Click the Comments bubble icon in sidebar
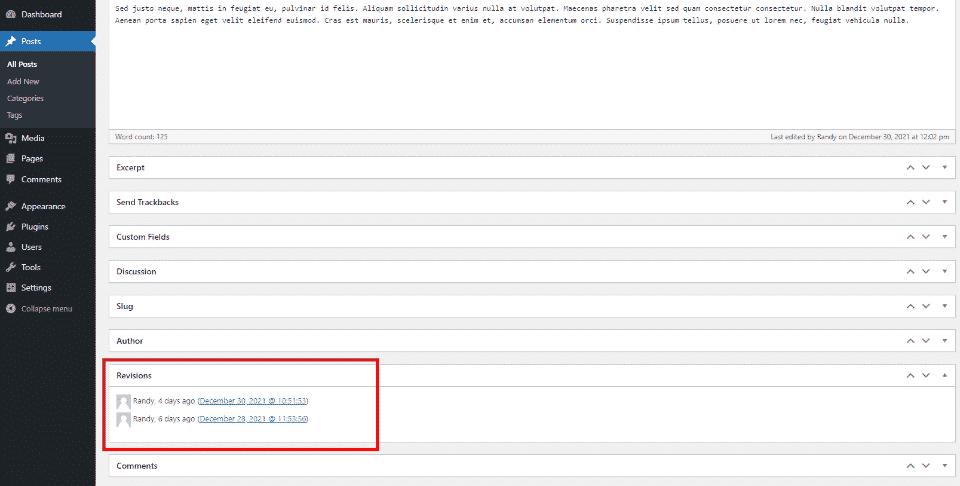 [10, 179]
